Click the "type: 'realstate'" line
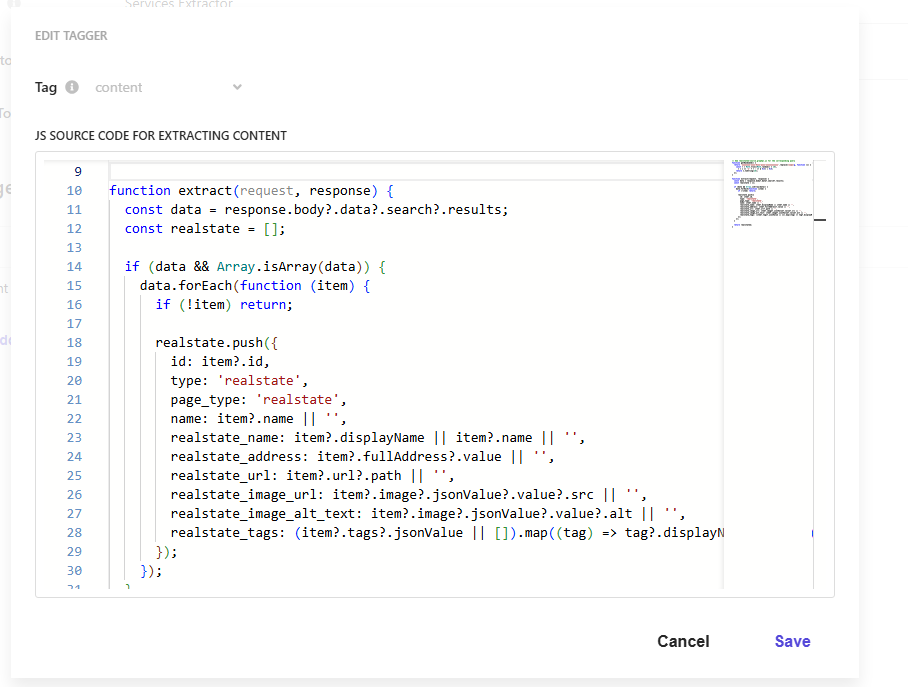The image size is (908, 687). click(x=239, y=381)
